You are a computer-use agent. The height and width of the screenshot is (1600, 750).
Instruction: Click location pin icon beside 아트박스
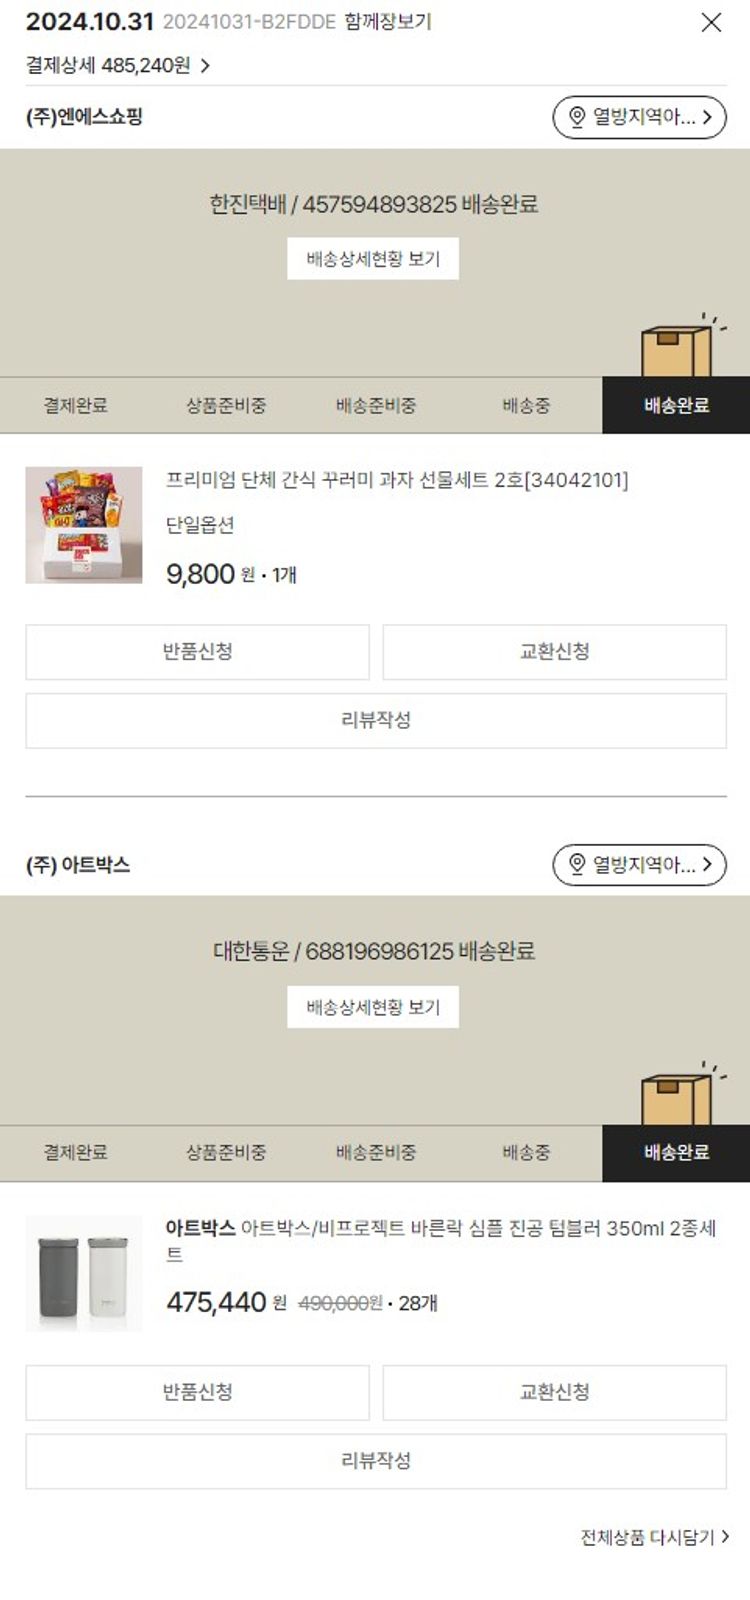click(x=577, y=865)
